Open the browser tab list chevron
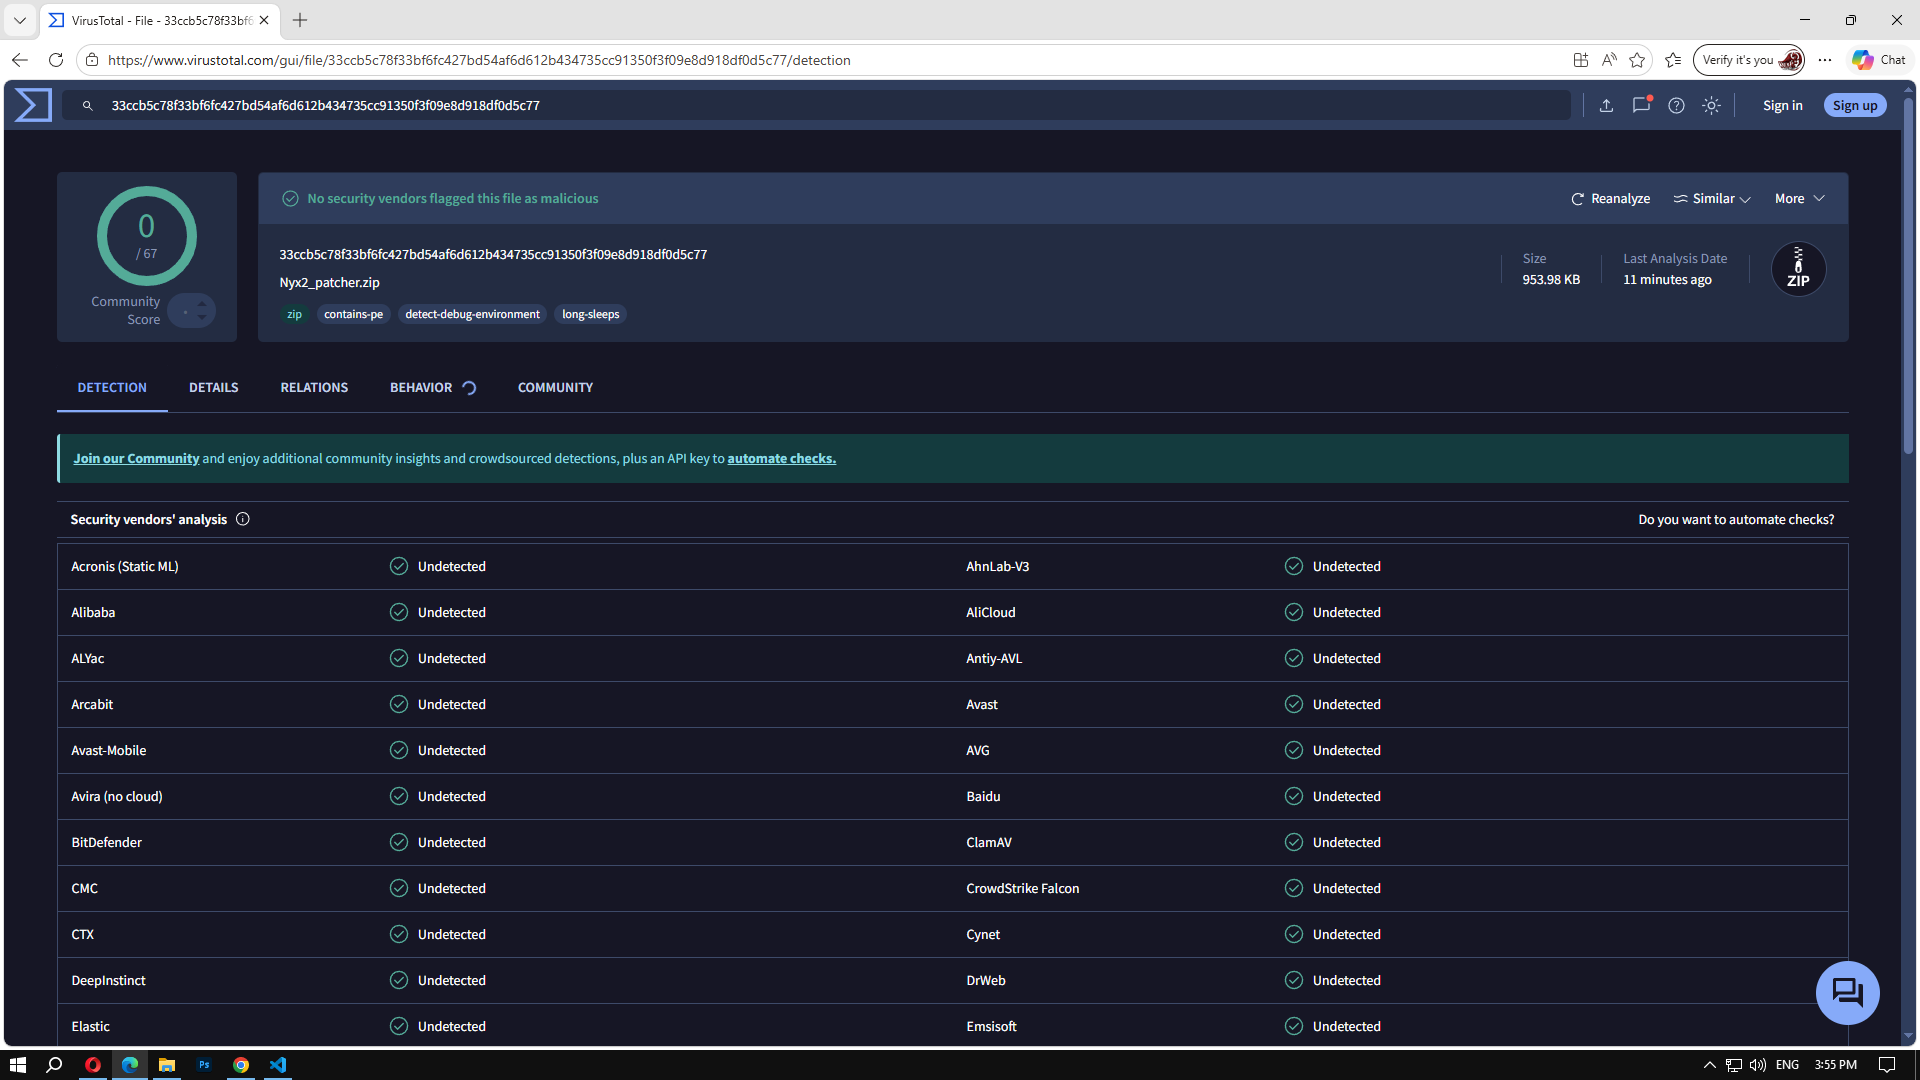Image resolution: width=1920 pixels, height=1080 pixels. click(x=19, y=20)
